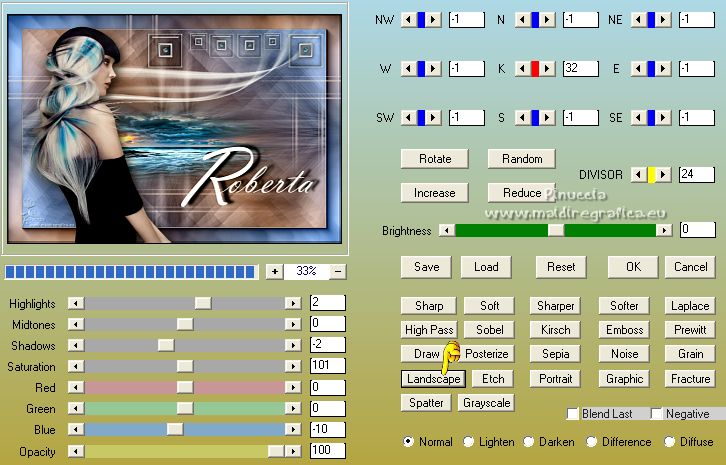Click right arrow of Highlights slider
The height and width of the screenshot is (465, 726).
pyautogui.click(x=293, y=302)
